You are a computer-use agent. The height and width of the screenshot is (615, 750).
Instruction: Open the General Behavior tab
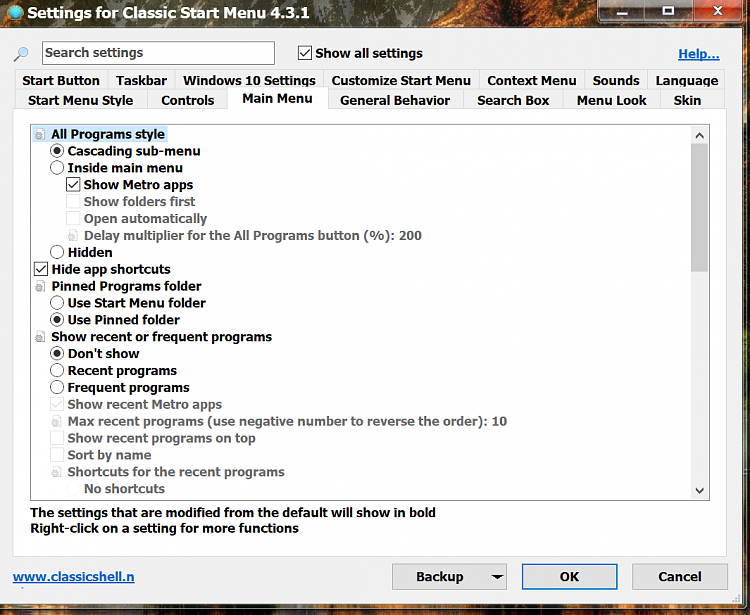[395, 100]
